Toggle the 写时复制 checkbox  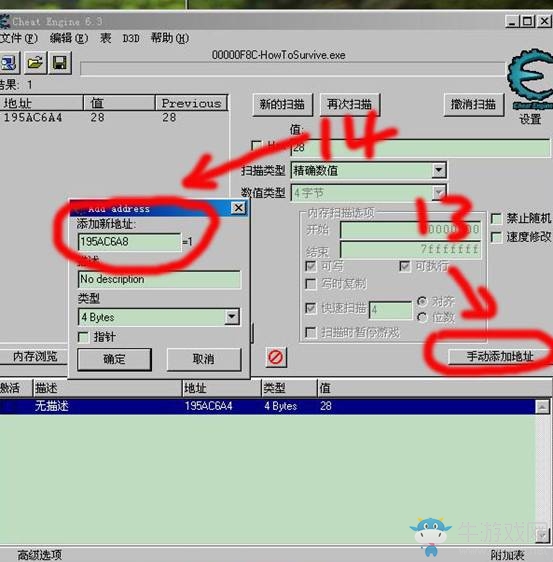pyautogui.click(x=311, y=284)
